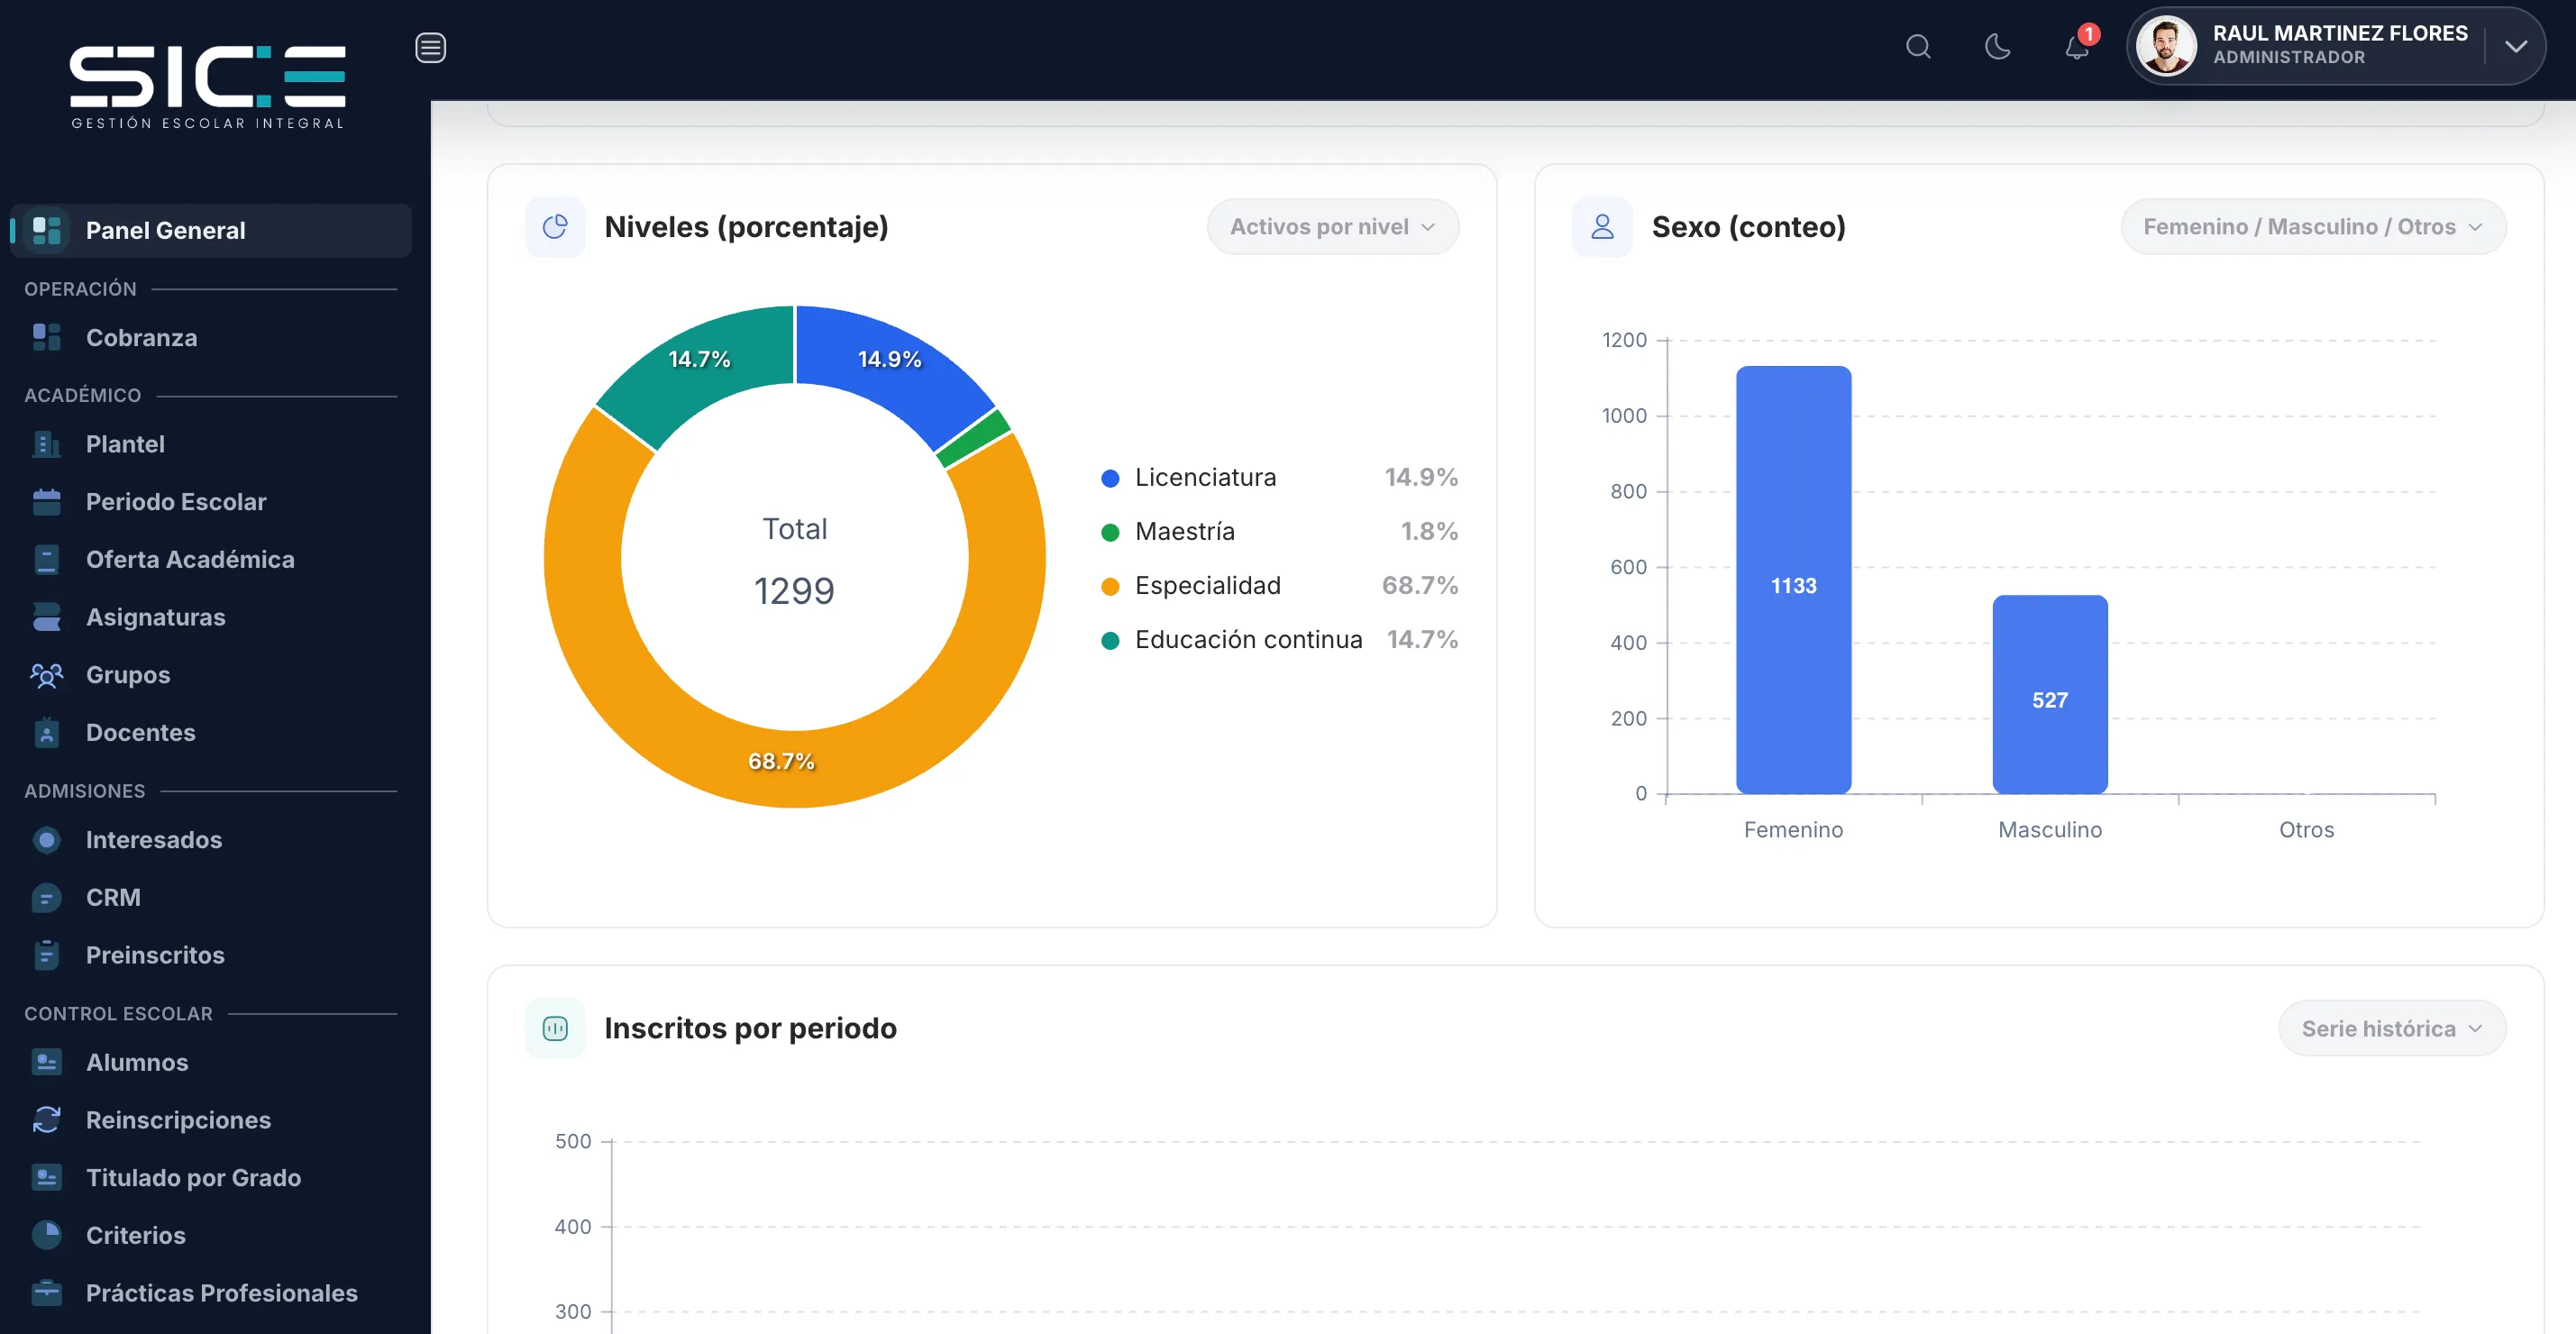2576x1334 pixels.
Task: Go to Criterios
Action: pos(211,1235)
